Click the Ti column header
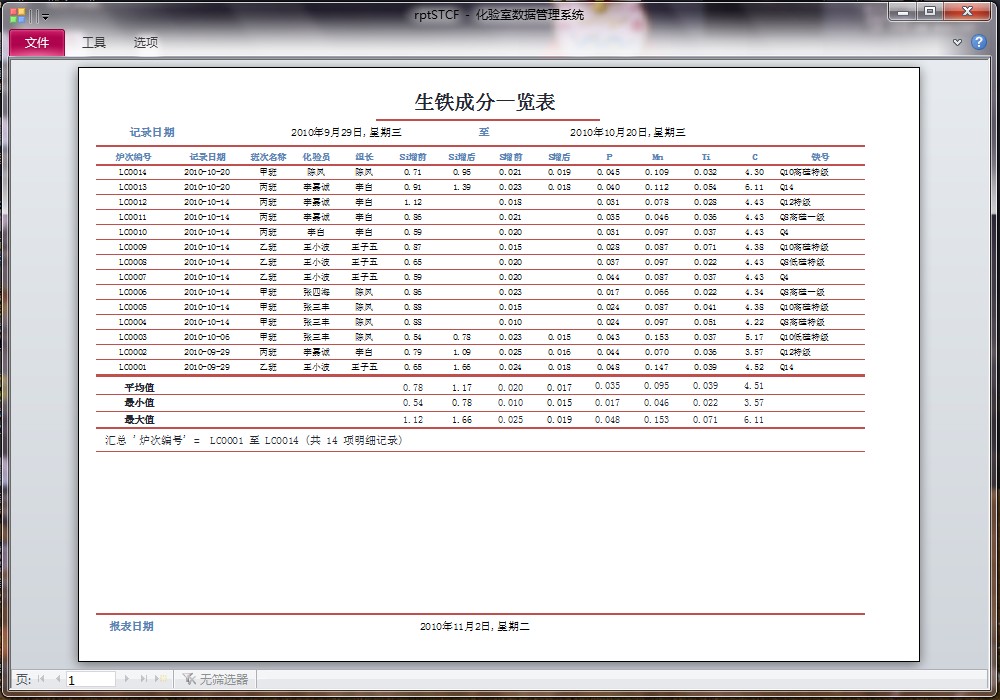The width and height of the screenshot is (1000, 700). [x=705, y=157]
